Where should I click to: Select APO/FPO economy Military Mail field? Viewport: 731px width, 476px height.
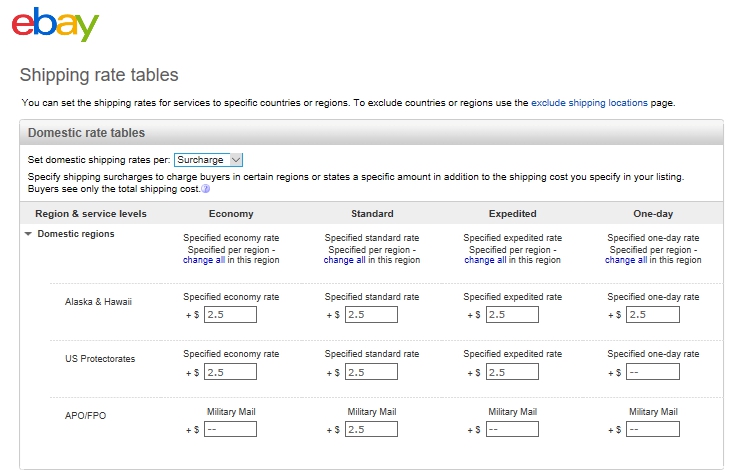click(230, 429)
